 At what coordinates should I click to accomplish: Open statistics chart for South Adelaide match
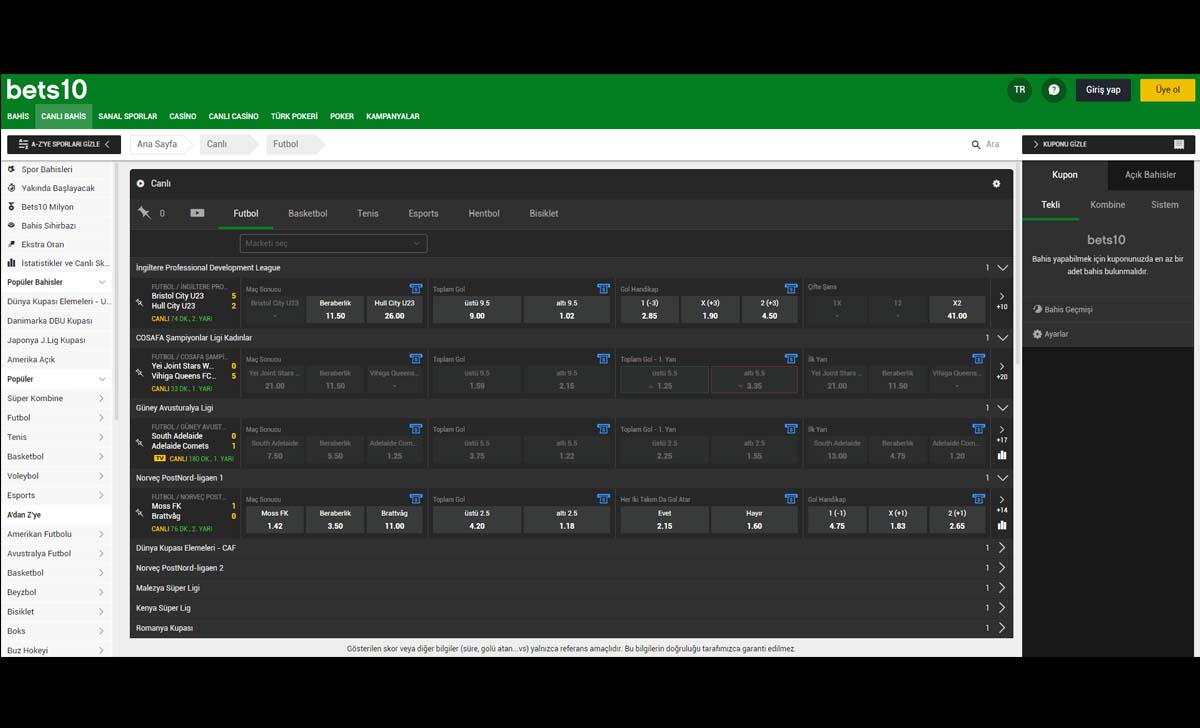coord(1002,455)
